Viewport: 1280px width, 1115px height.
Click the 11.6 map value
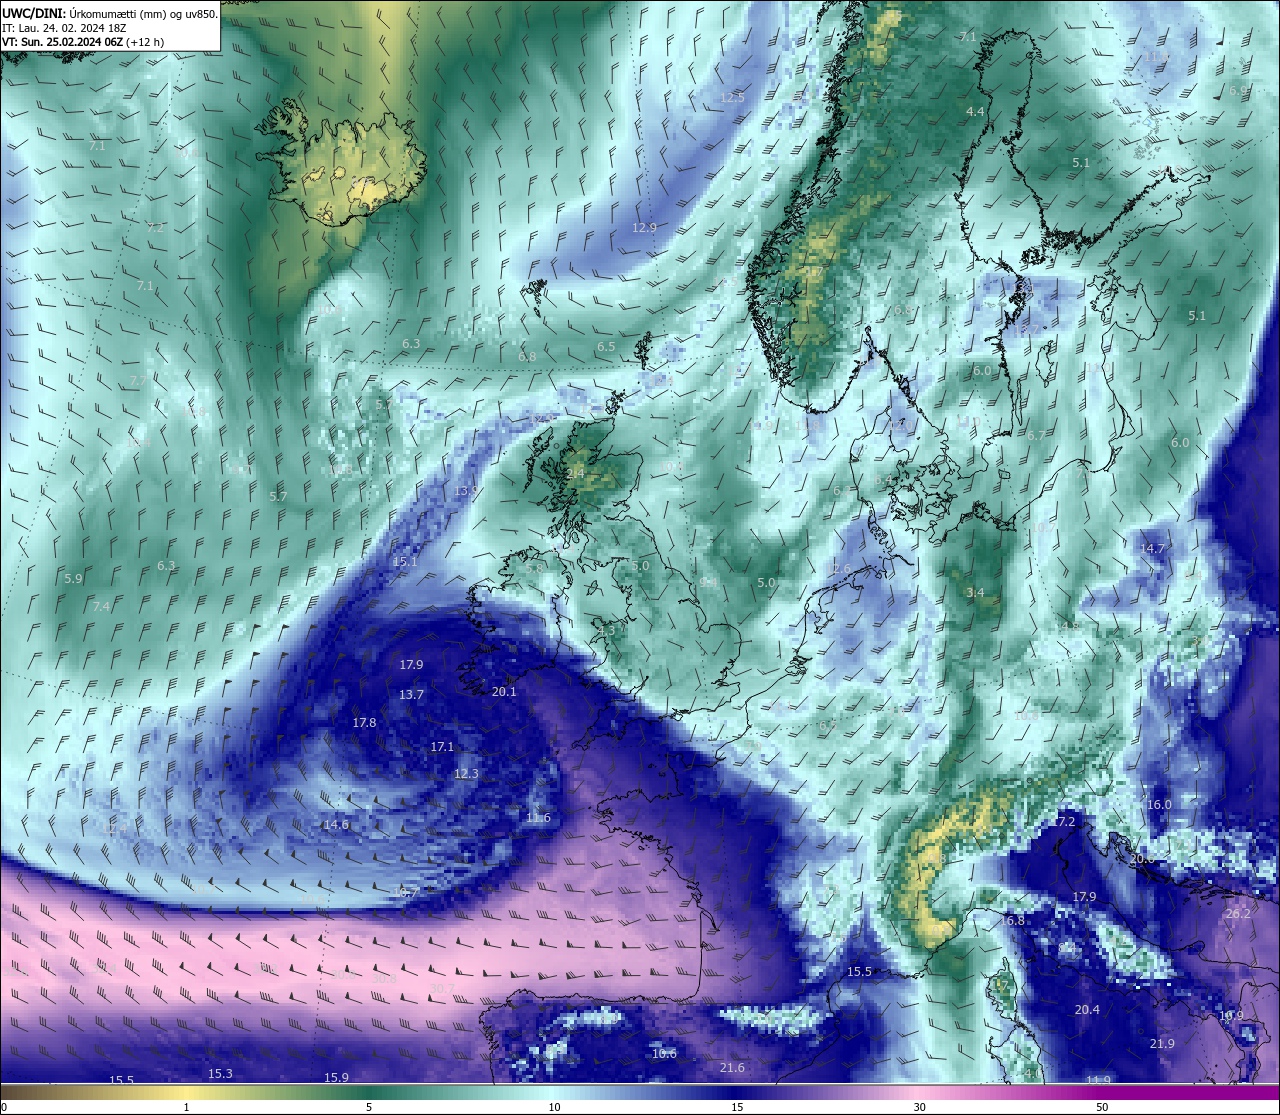pos(538,818)
